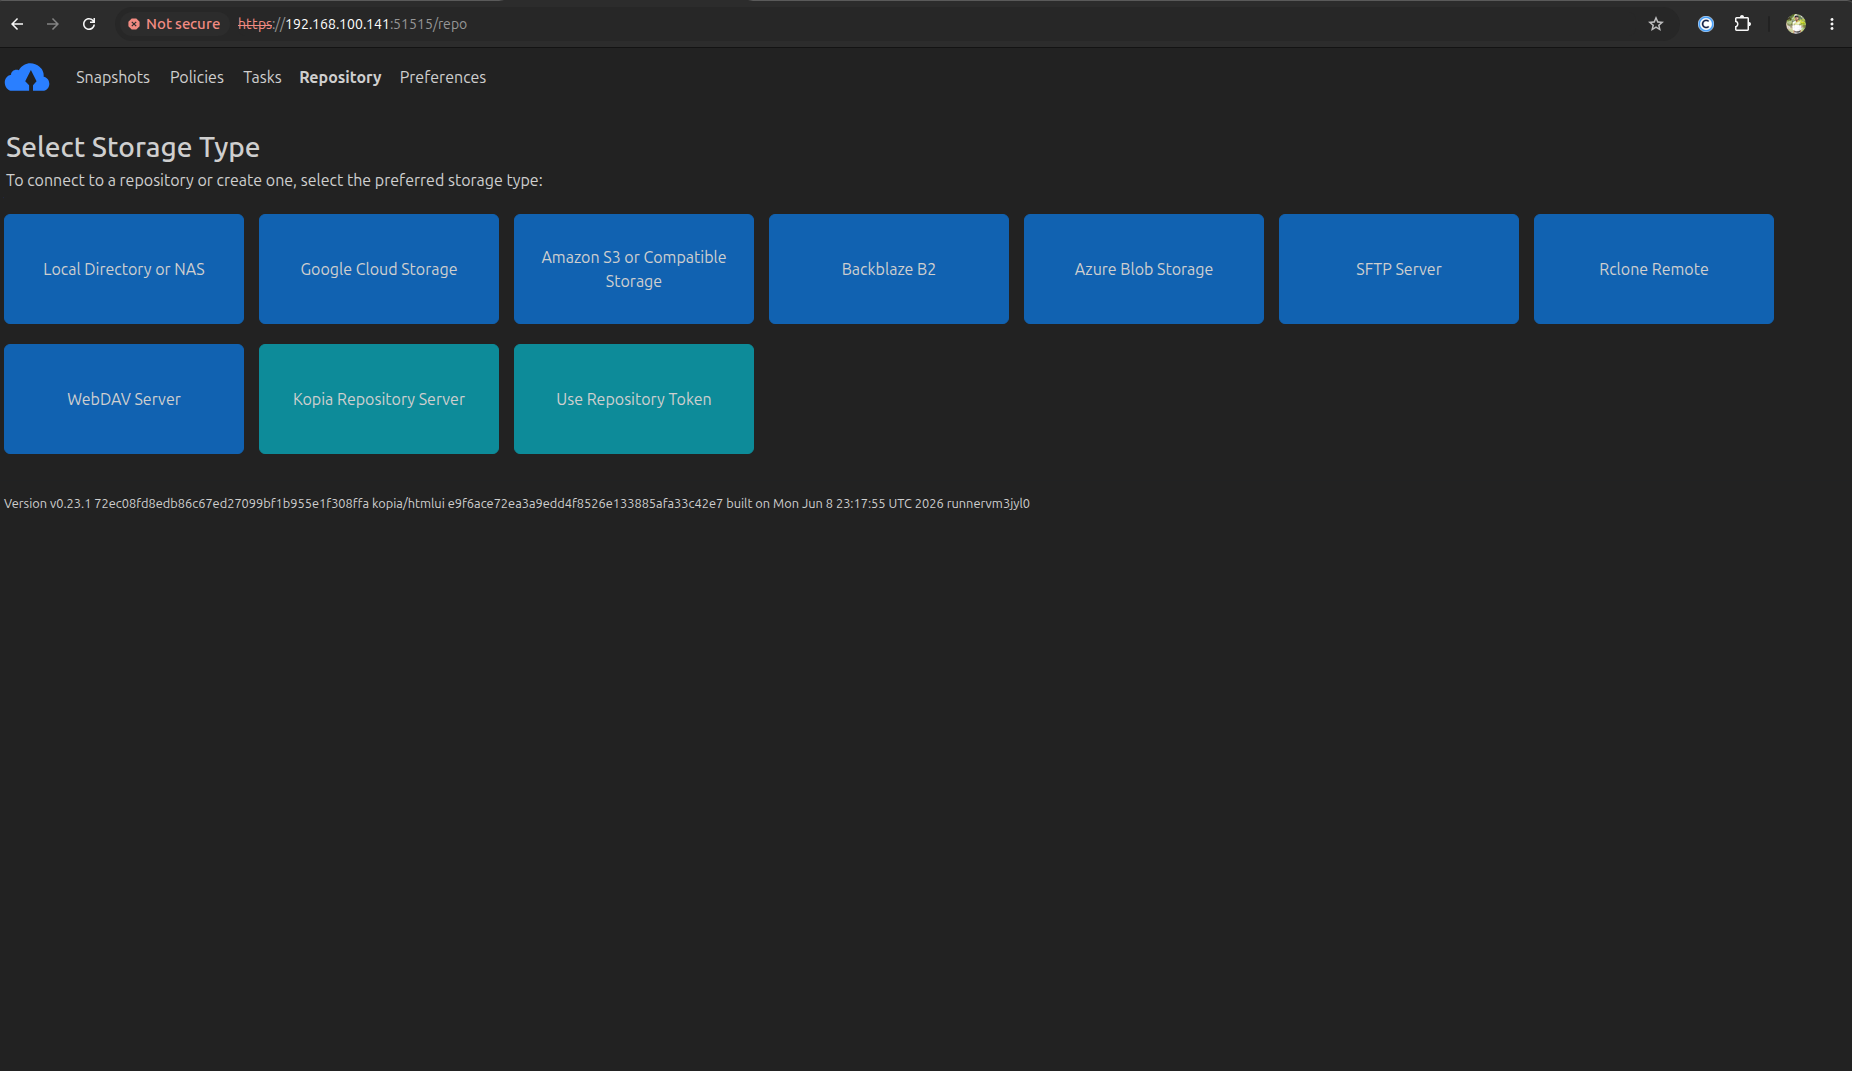Image resolution: width=1852 pixels, height=1071 pixels.
Task: Reload the page with refresh icon
Action: pyautogui.click(x=89, y=24)
